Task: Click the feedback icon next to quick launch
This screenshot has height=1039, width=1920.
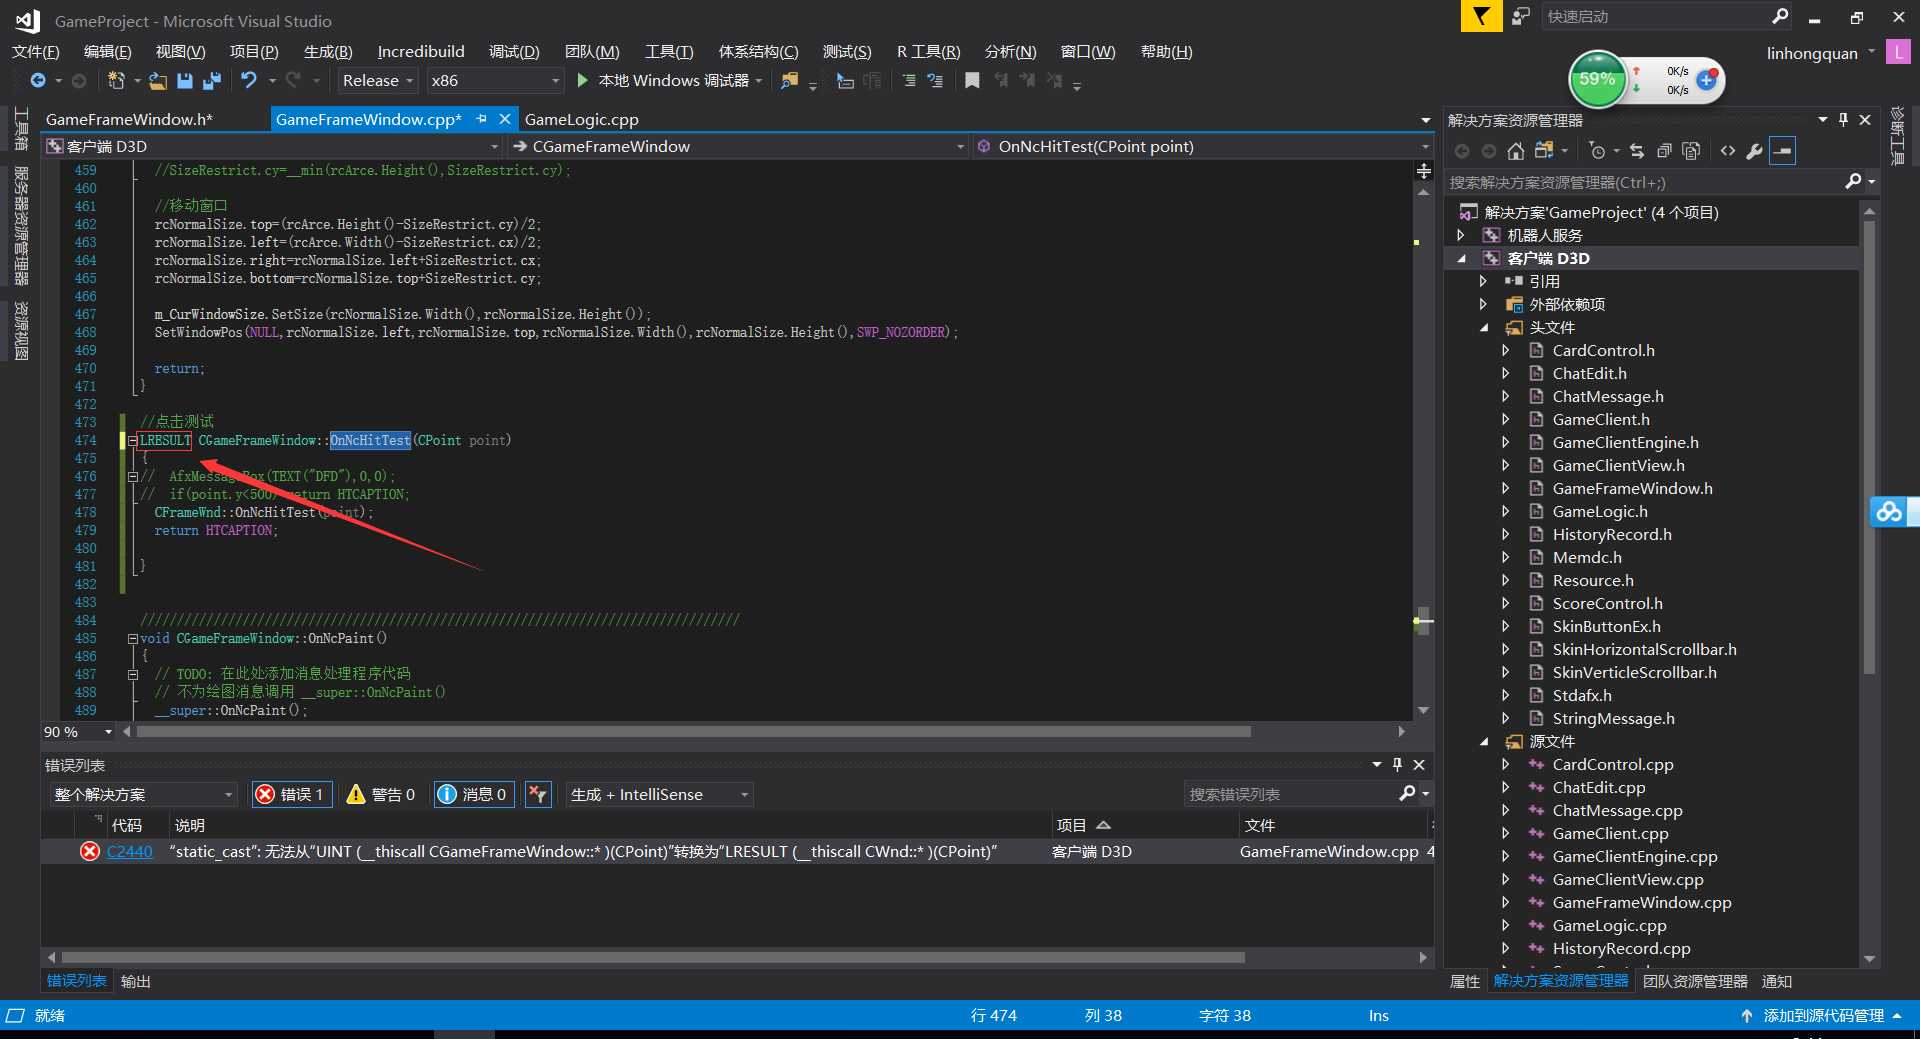Action: (1521, 16)
